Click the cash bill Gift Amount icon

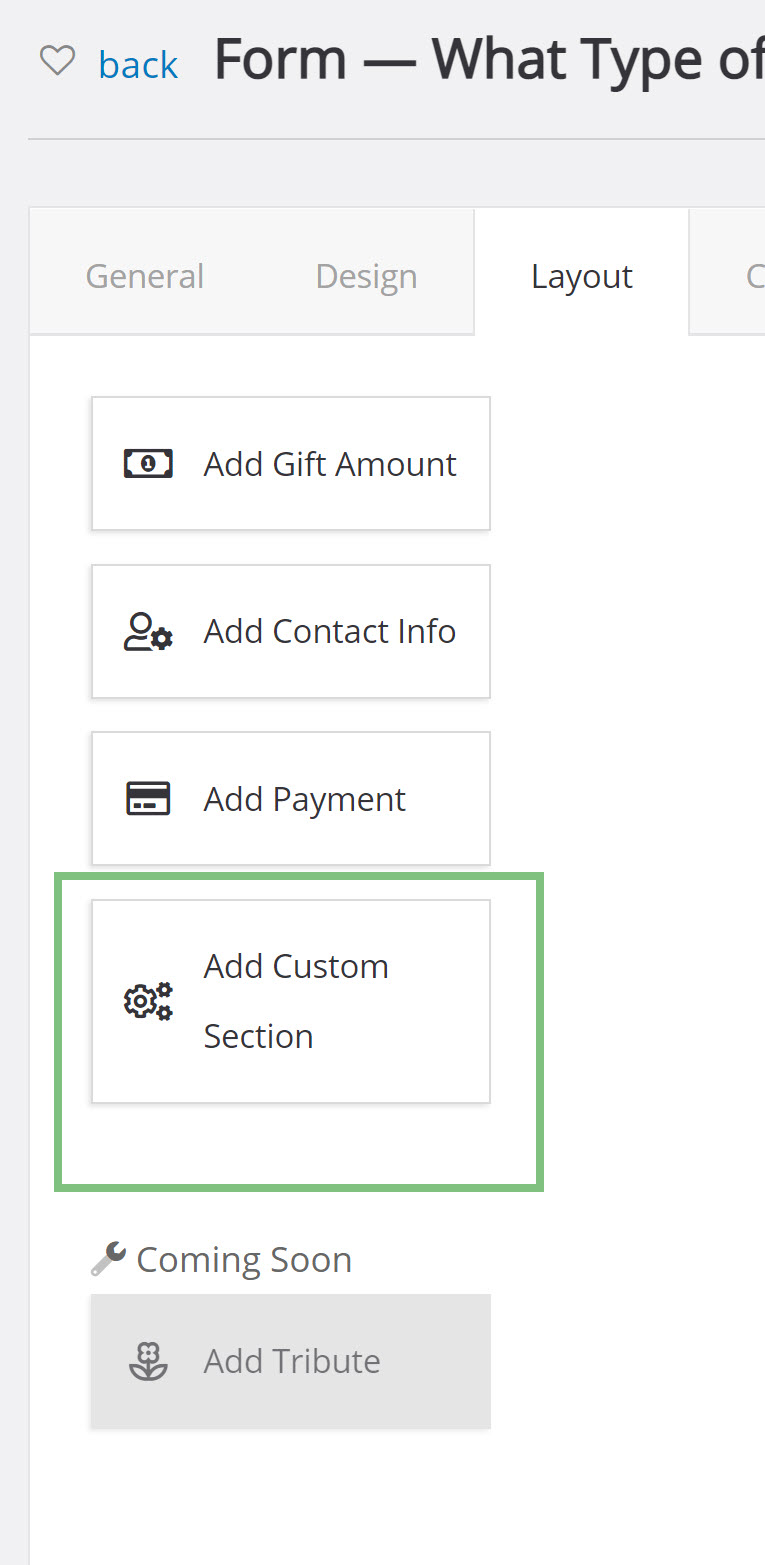click(148, 463)
